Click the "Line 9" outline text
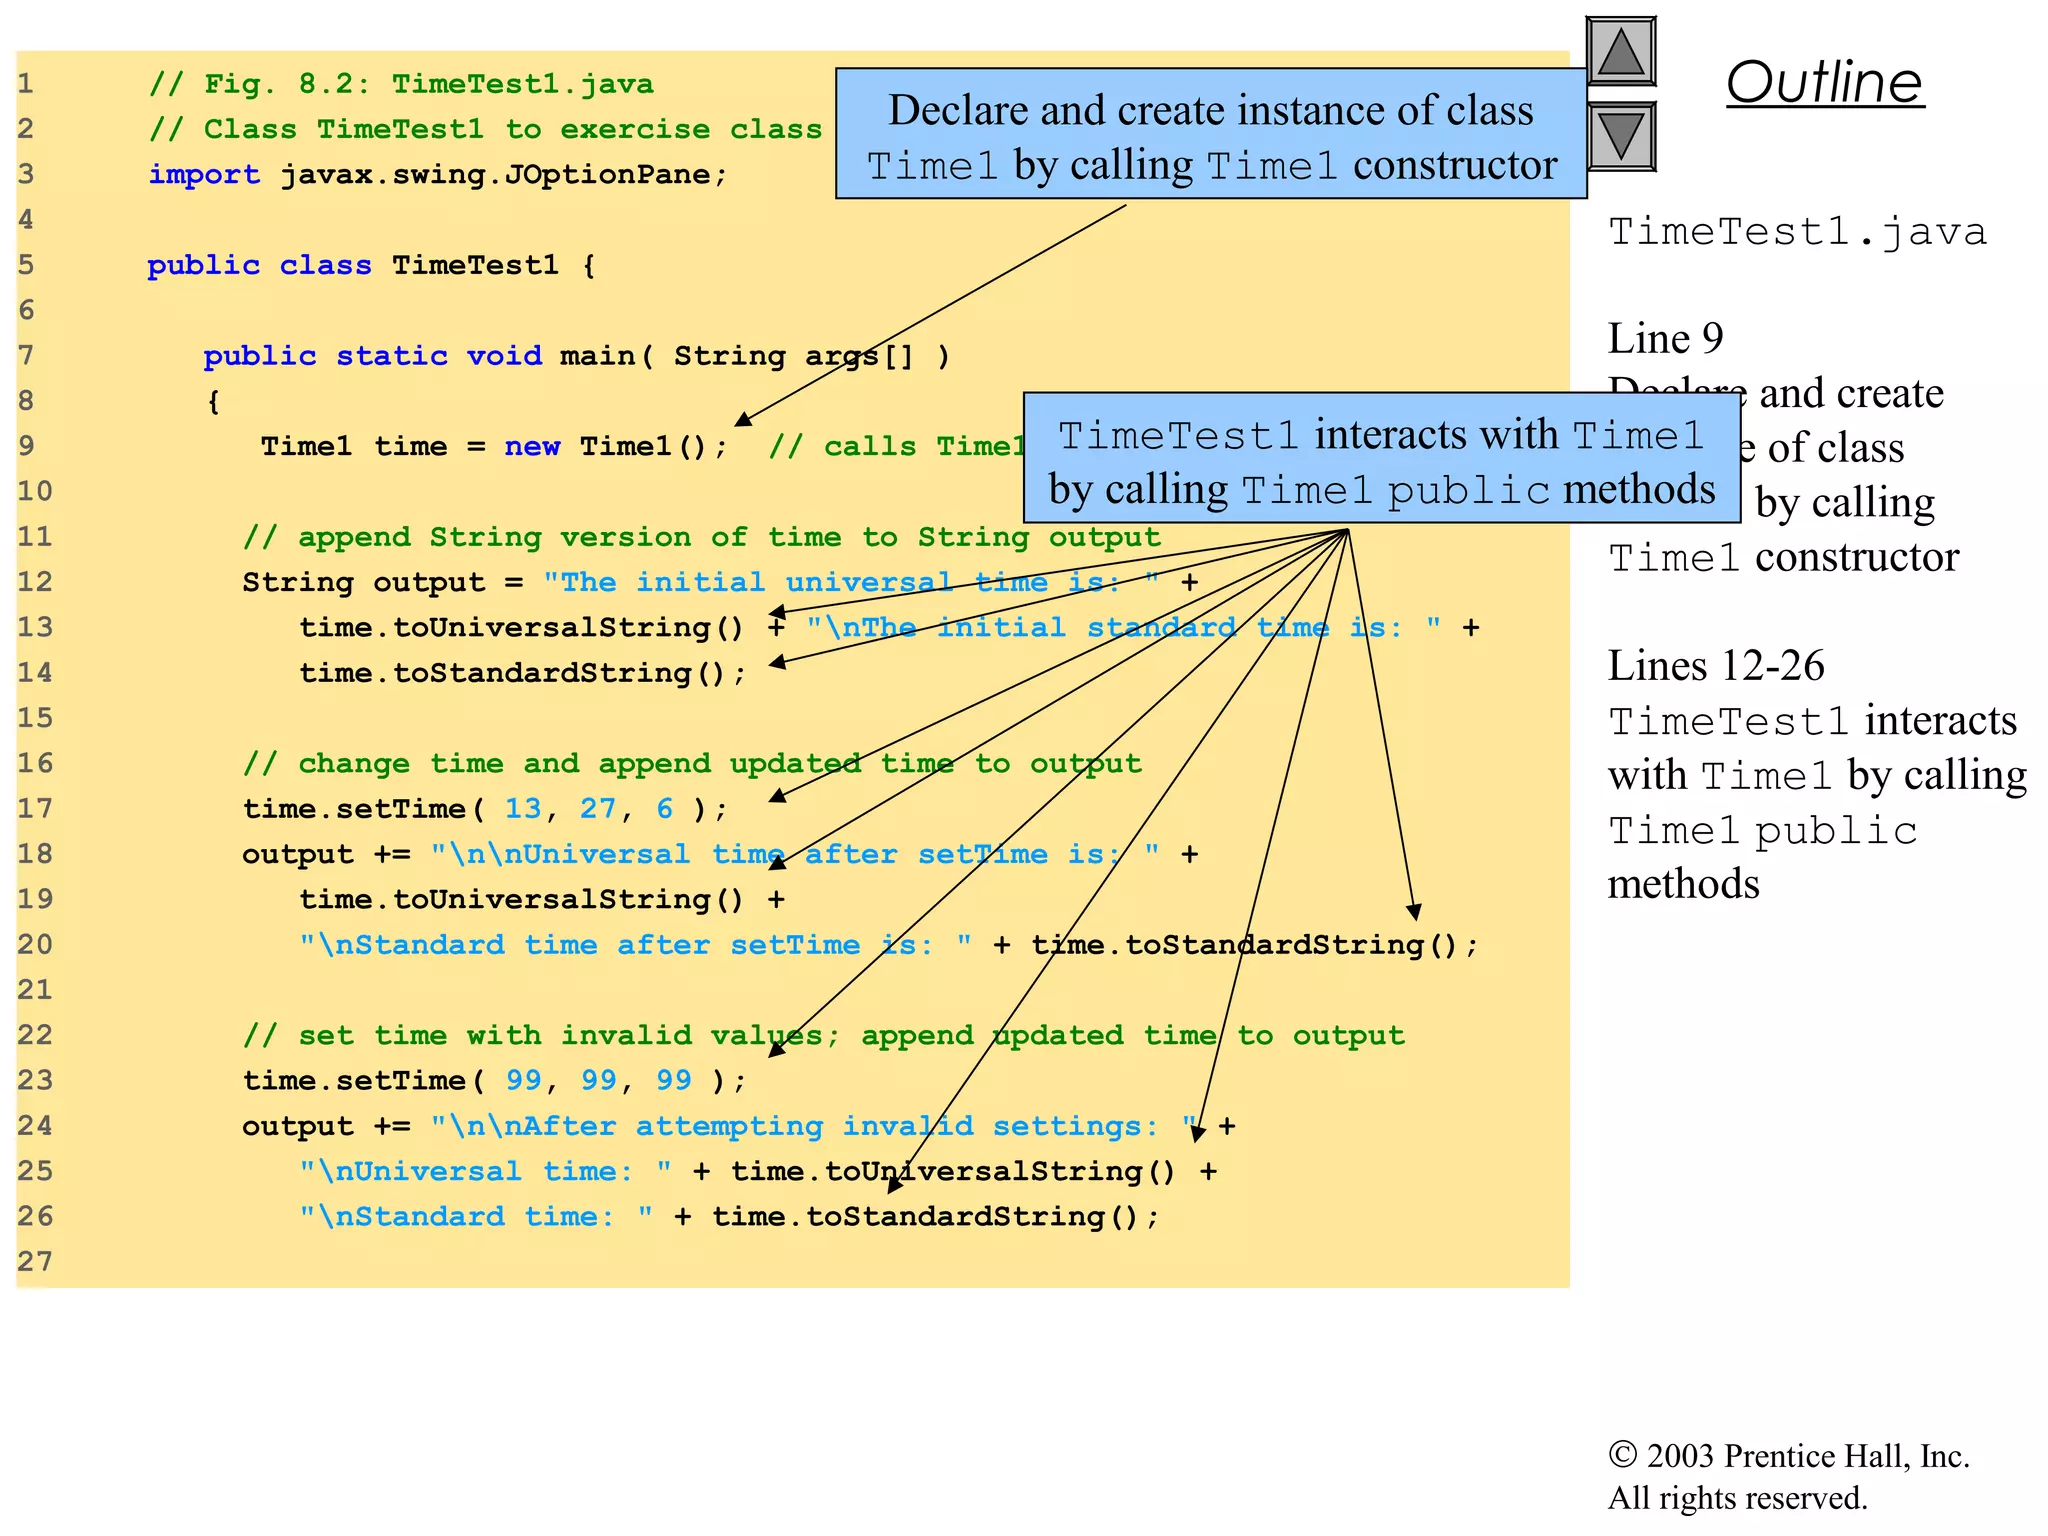The width and height of the screenshot is (2048, 1536). coord(1666,338)
